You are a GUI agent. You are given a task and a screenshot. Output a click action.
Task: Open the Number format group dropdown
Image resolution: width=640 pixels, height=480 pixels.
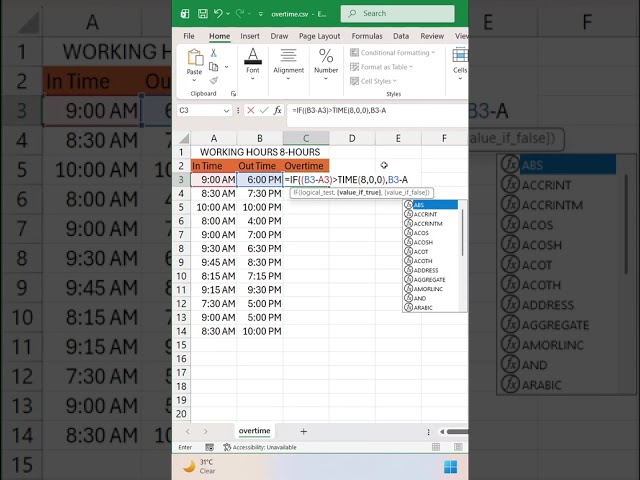(326, 63)
